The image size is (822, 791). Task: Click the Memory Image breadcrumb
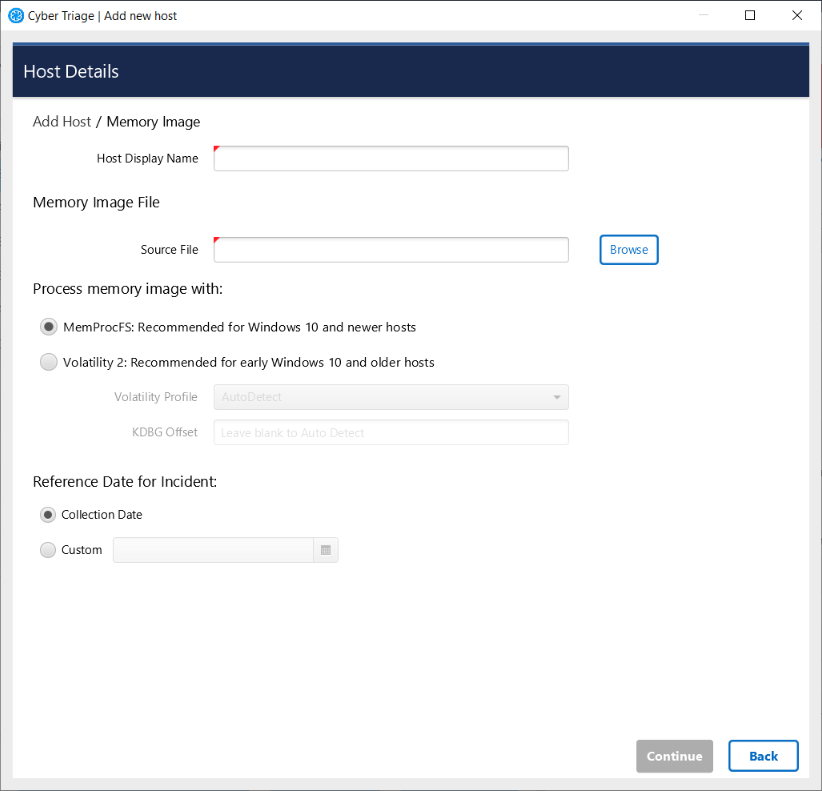click(153, 122)
